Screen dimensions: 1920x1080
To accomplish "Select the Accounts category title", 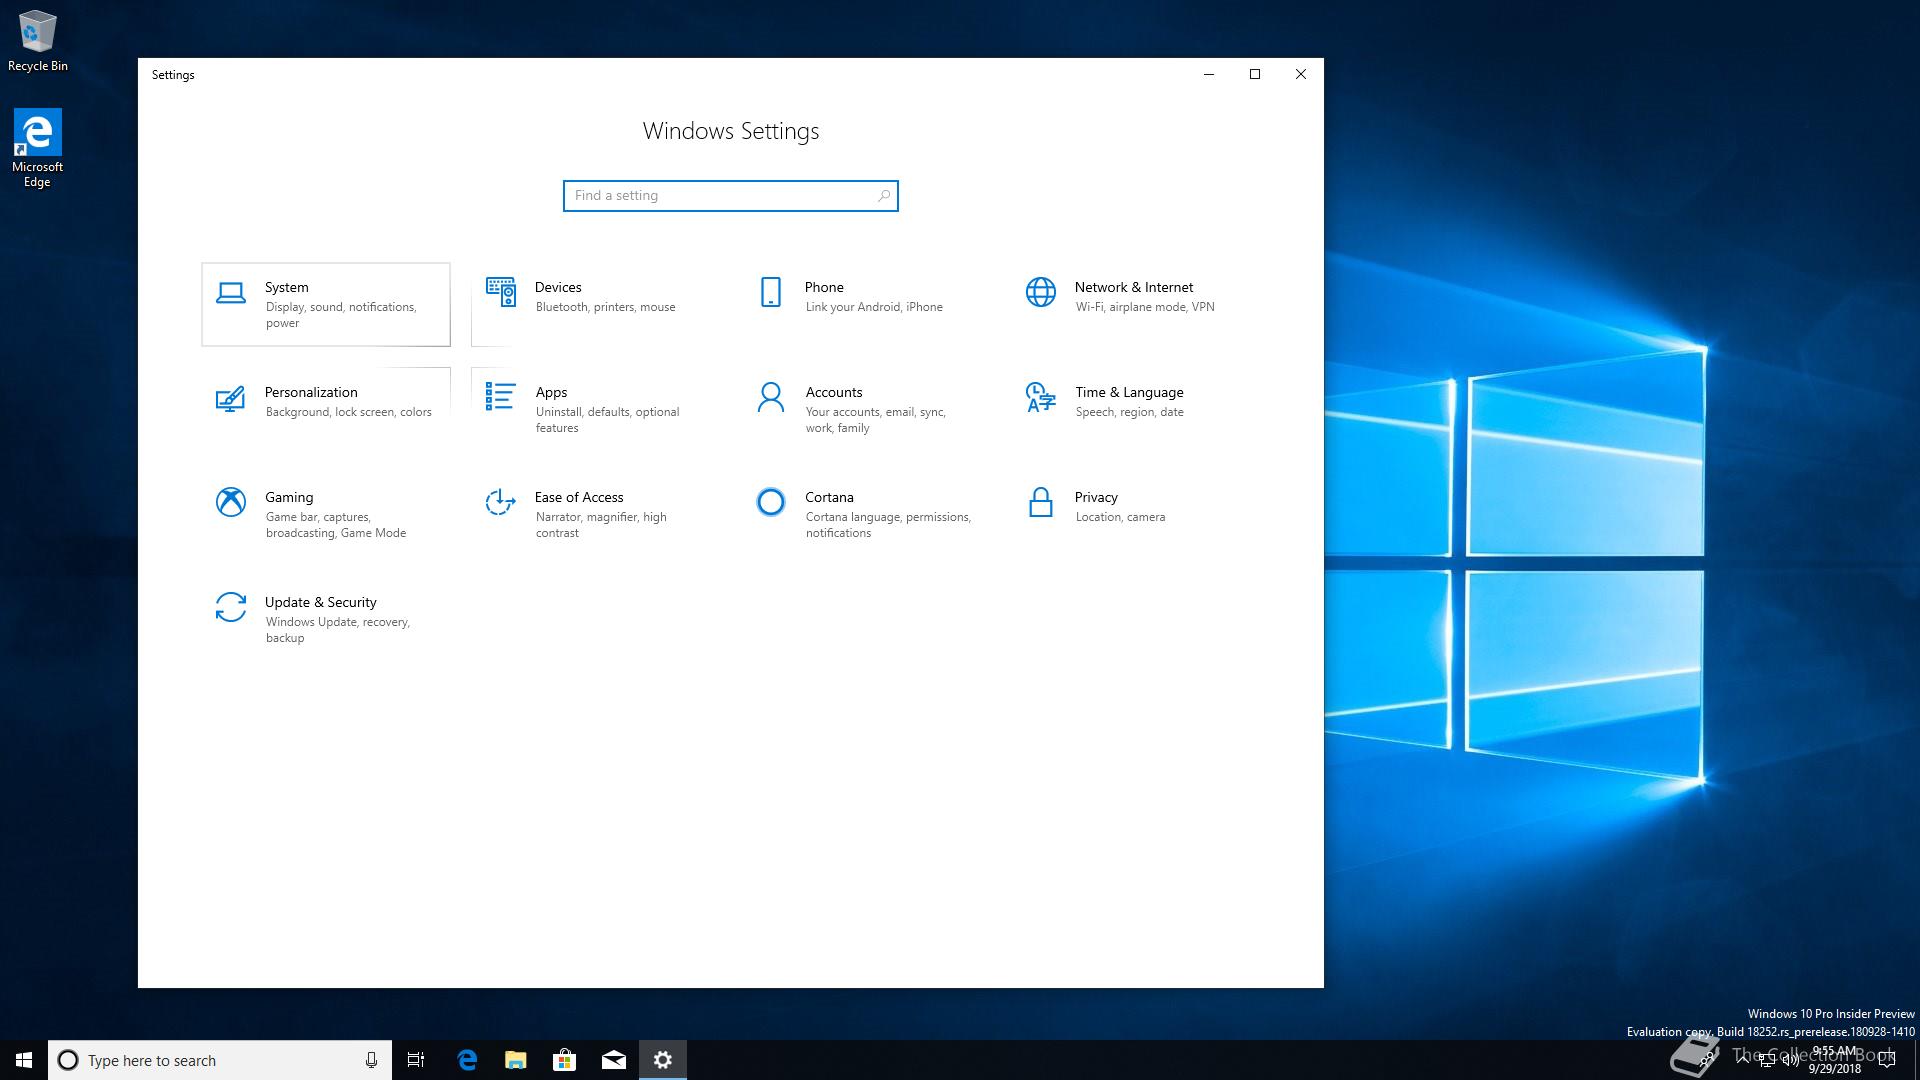I will pyautogui.click(x=834, y=392).
